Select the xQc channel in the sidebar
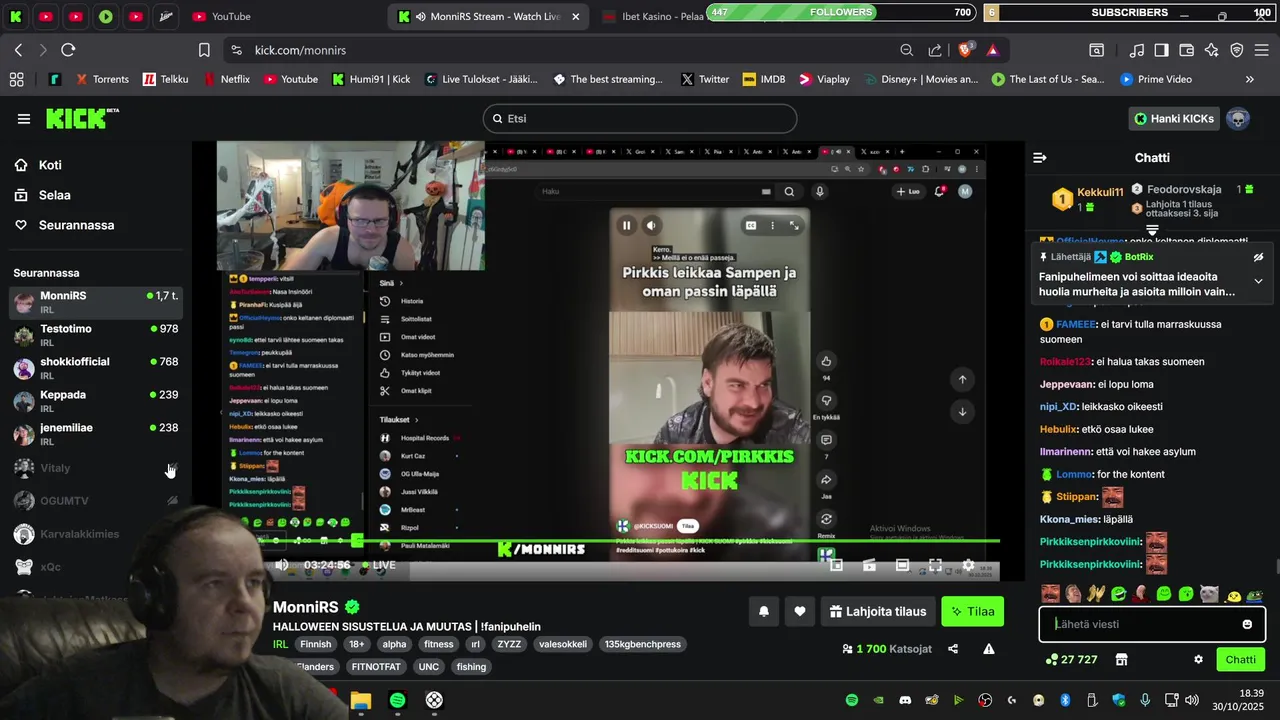Screen dimensions: 1280x720 click(95, 567)
